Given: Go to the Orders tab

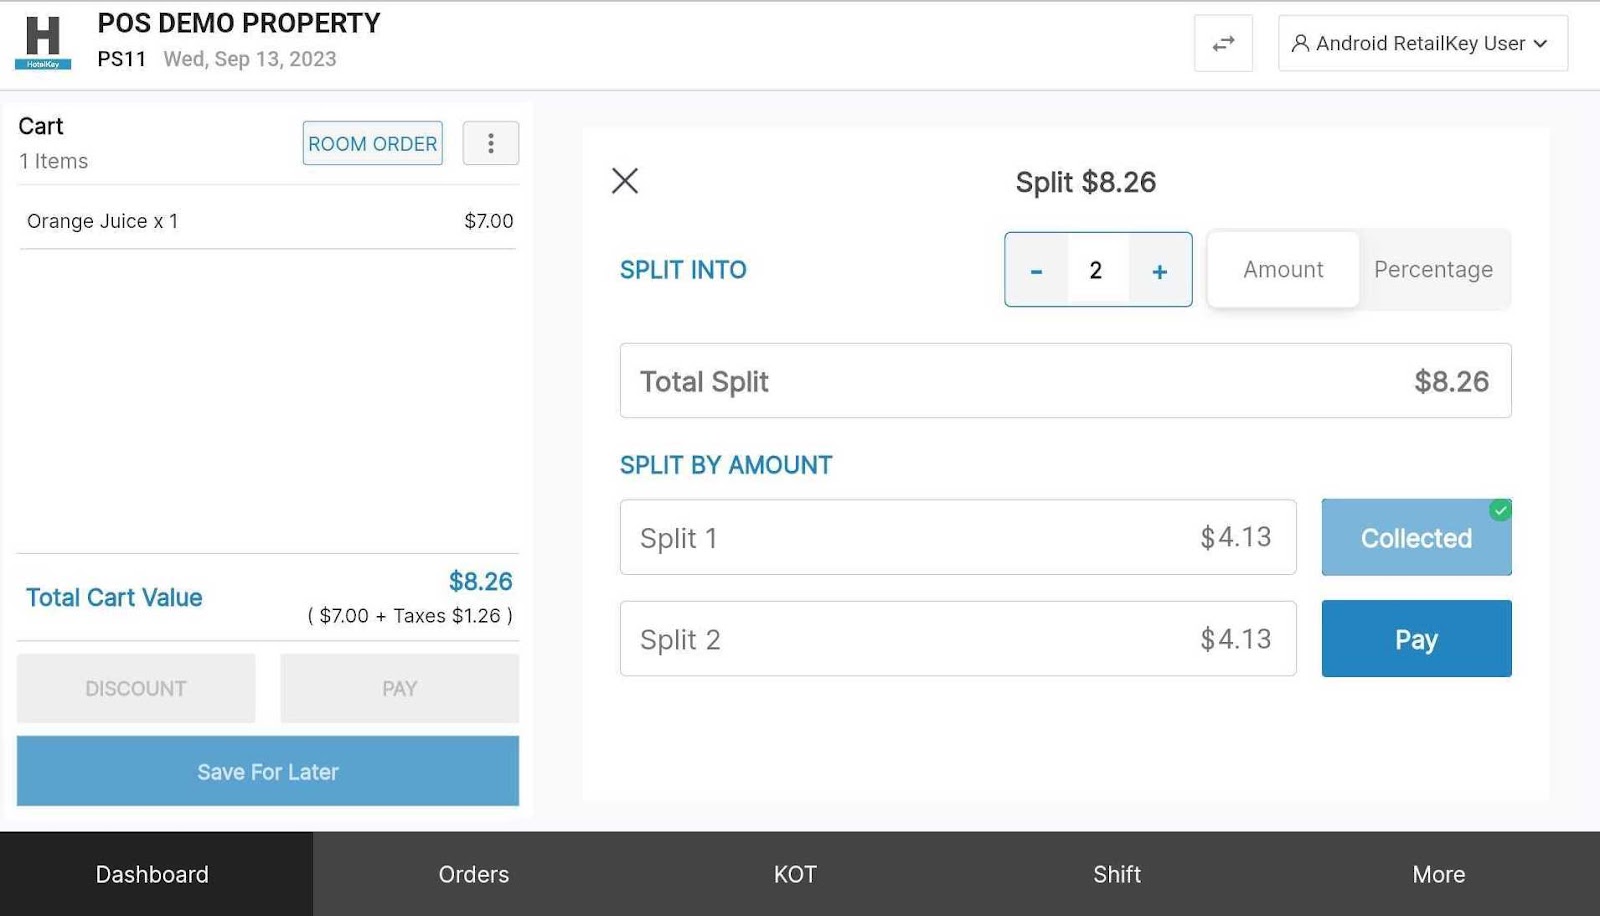Looking at the screenshot, I should (x=474, y=874).
